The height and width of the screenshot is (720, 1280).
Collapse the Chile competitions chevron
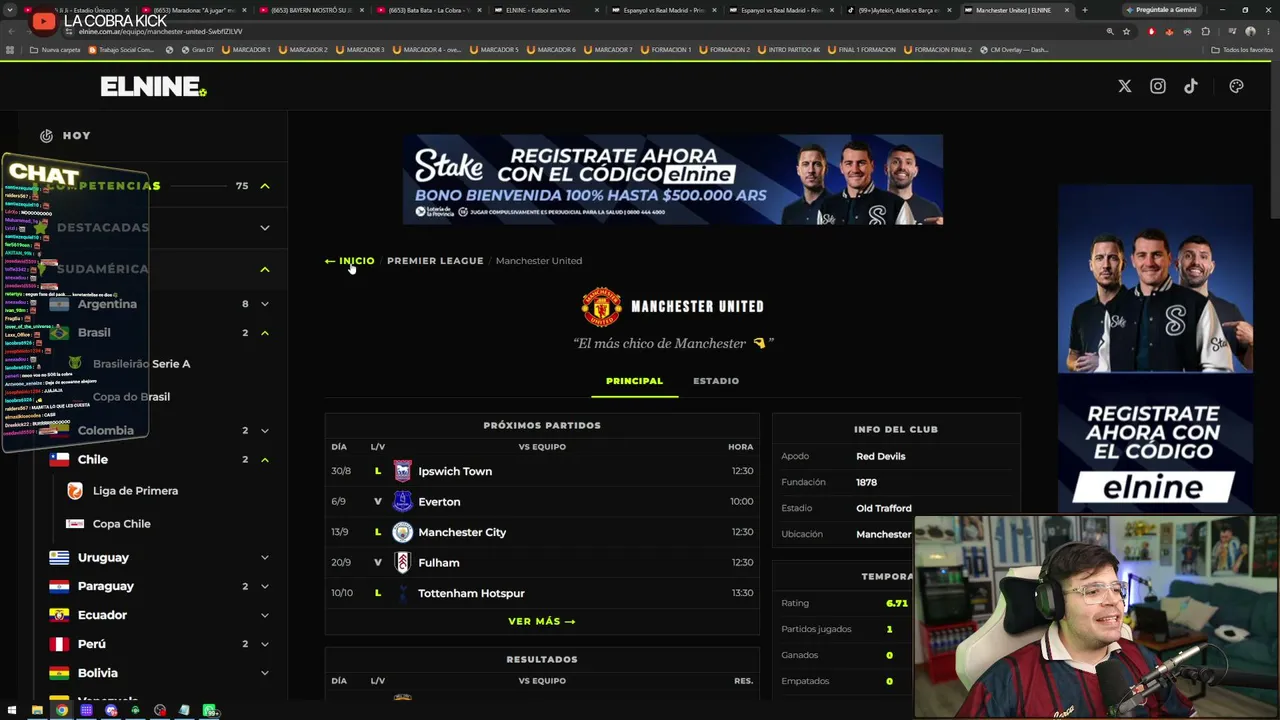(265, 460)
